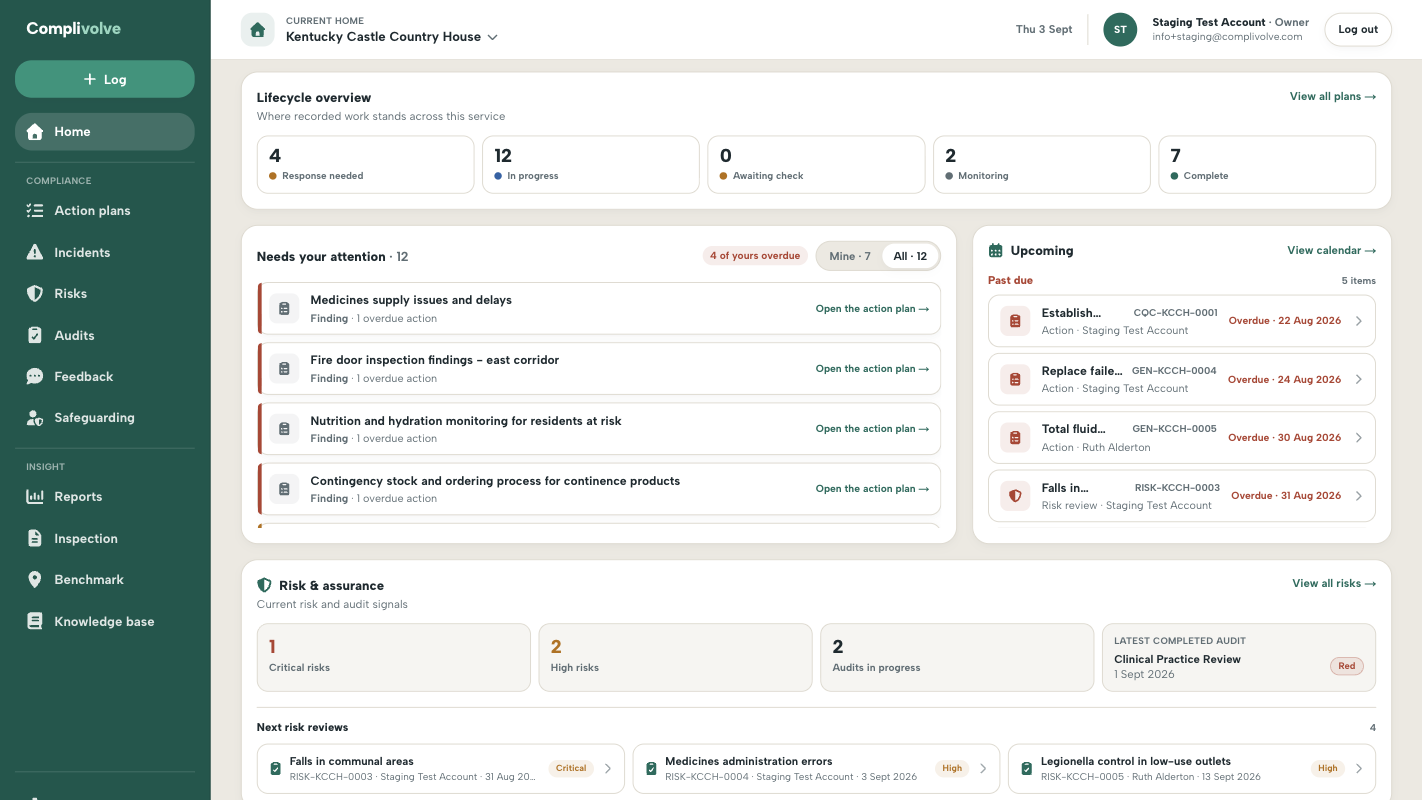Click clipboard icon on Contingency stock row
1422x800 pixels.
[x=284, y=489]
